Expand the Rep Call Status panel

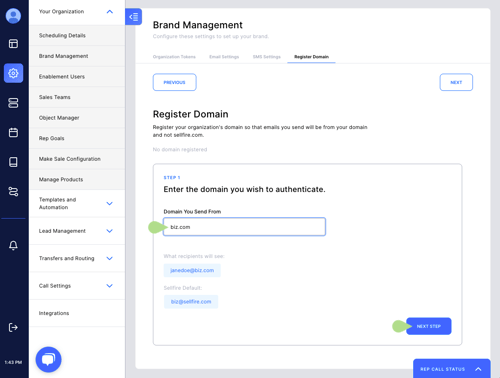pyautogui.click(x=452, y=369)
